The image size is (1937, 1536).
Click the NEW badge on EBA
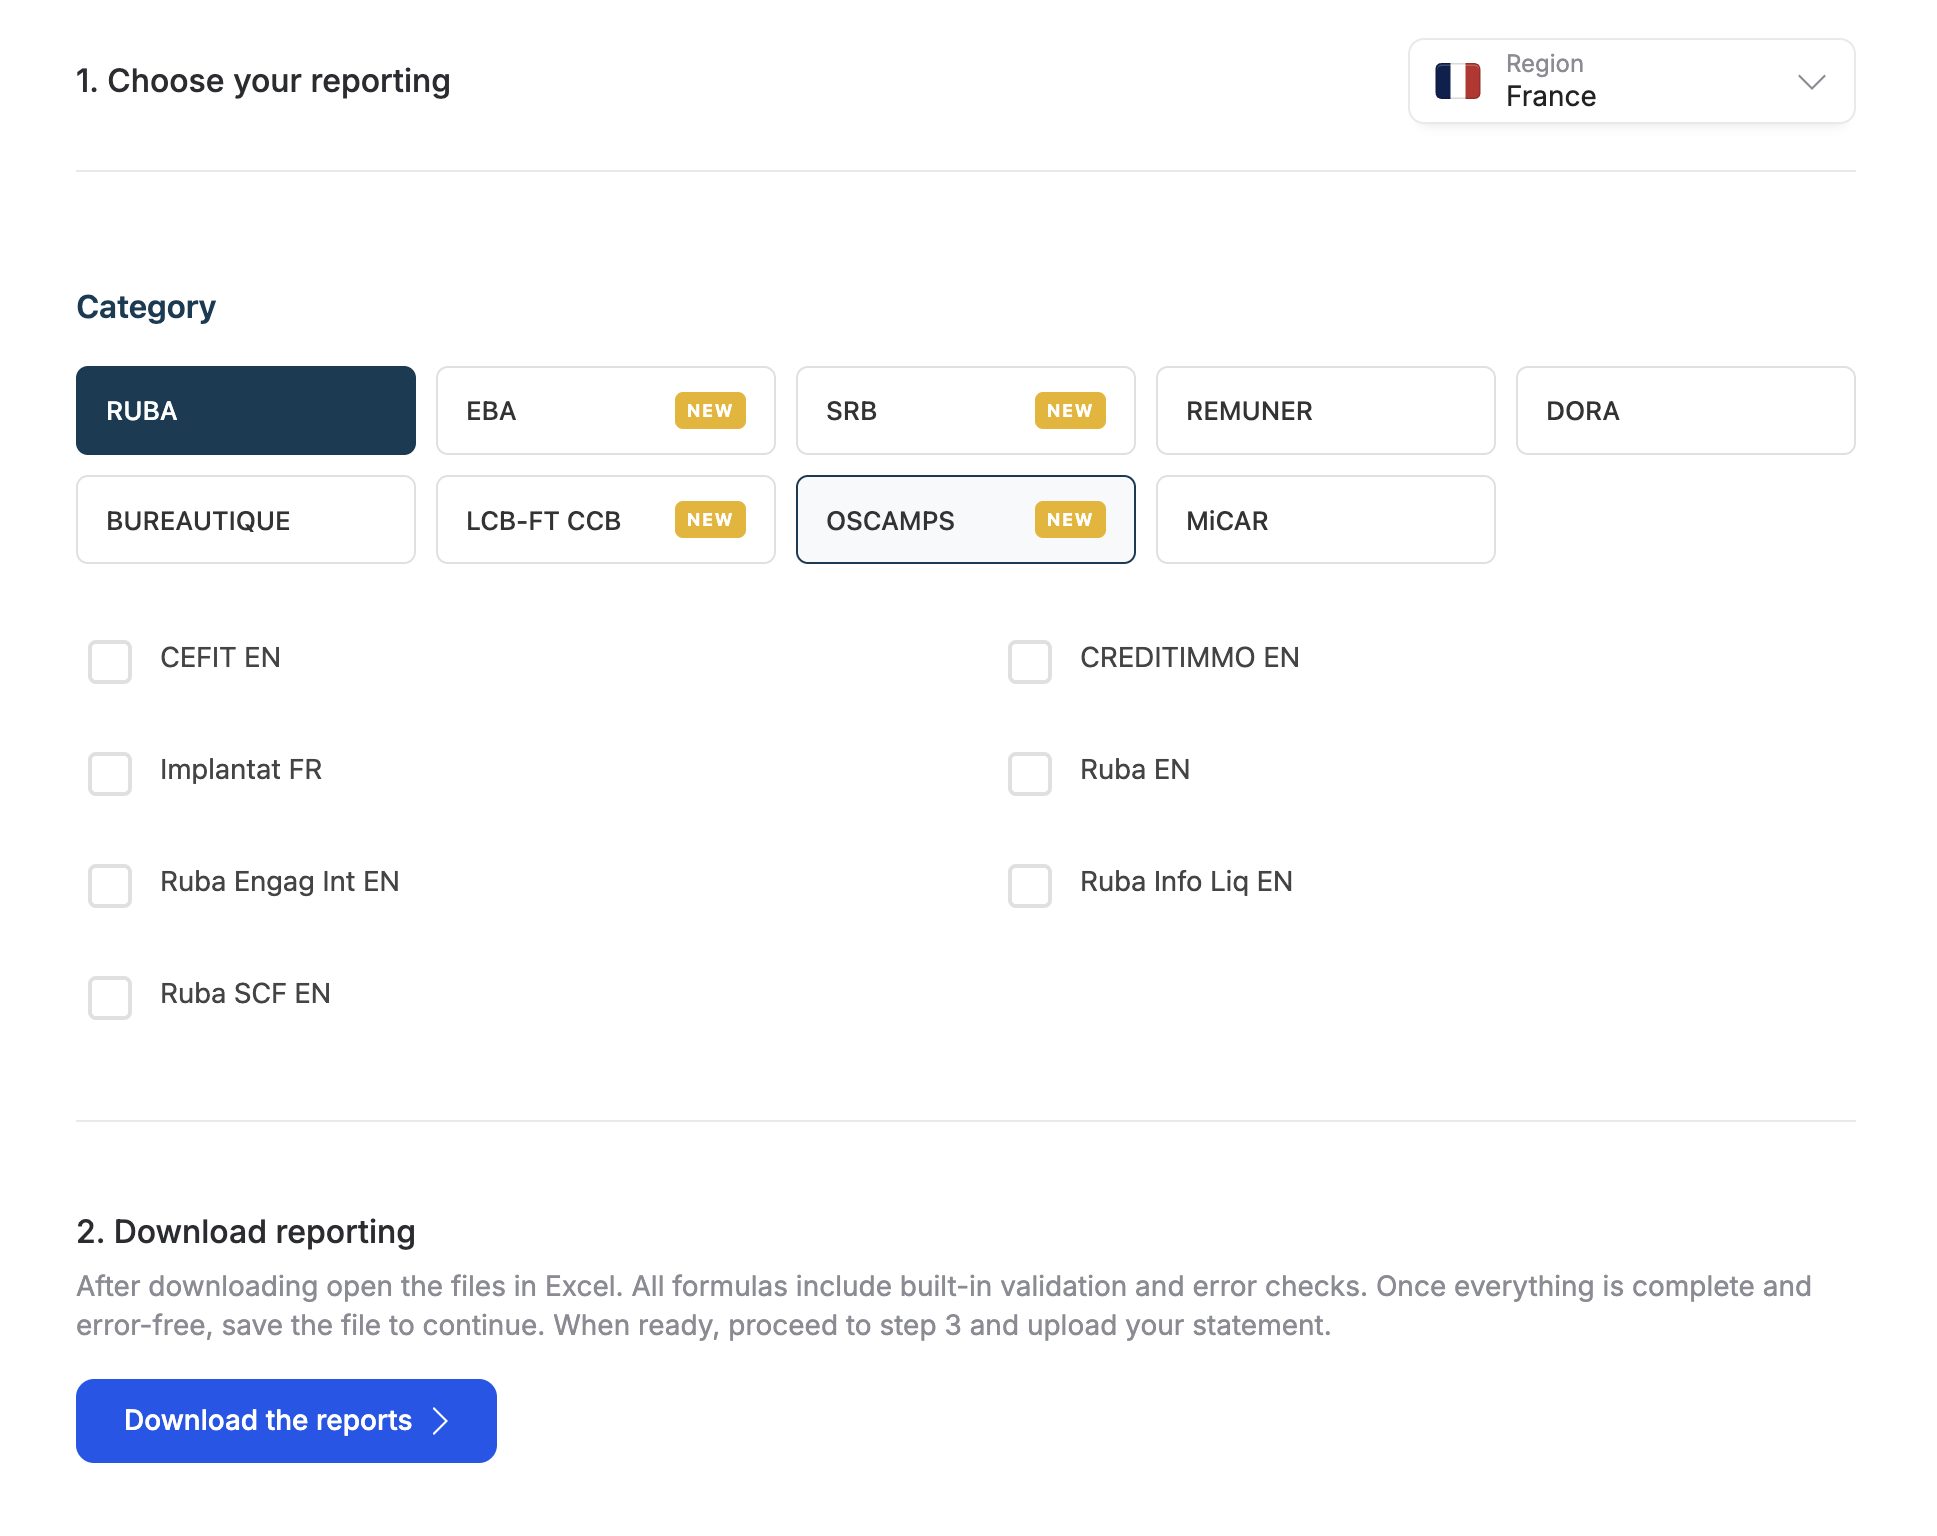tap(710, 410)
